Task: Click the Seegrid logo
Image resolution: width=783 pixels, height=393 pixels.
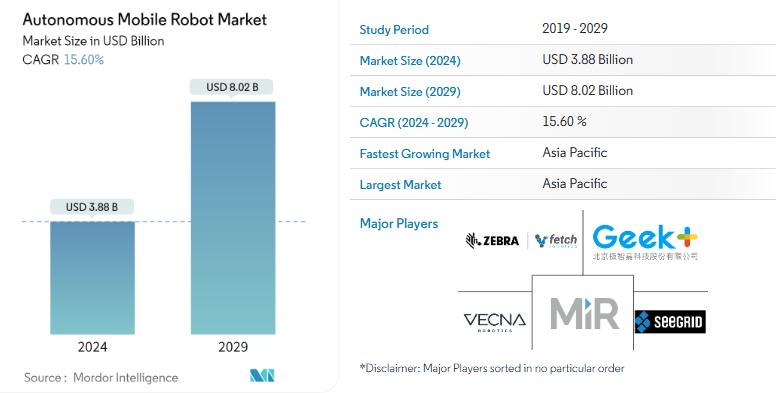Action: 670,322
